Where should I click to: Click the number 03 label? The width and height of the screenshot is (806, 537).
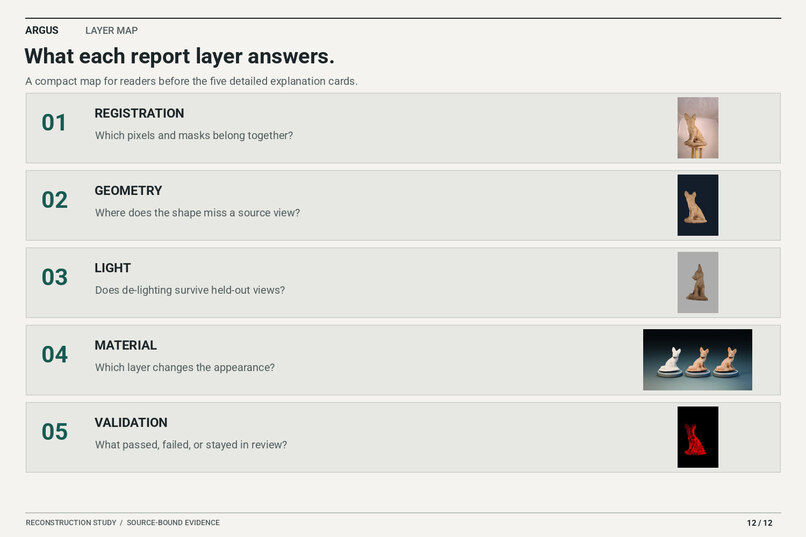(x=54, y=277)
